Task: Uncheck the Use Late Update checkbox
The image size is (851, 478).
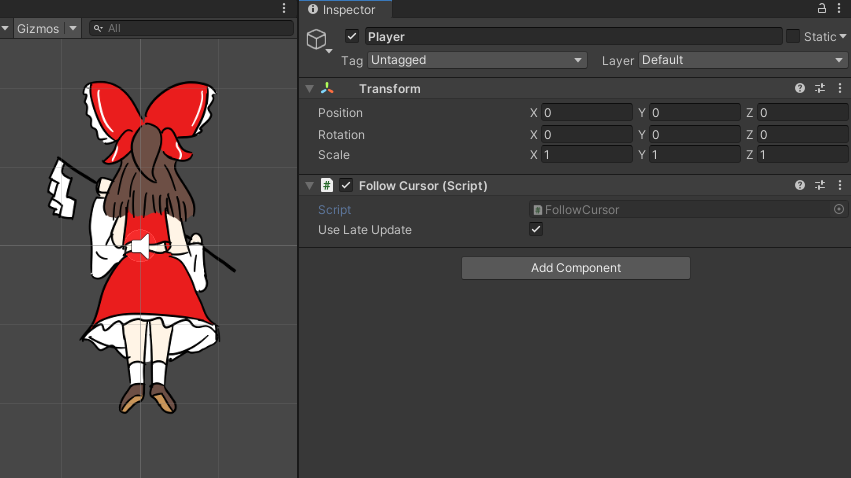Action: point(536,229)
